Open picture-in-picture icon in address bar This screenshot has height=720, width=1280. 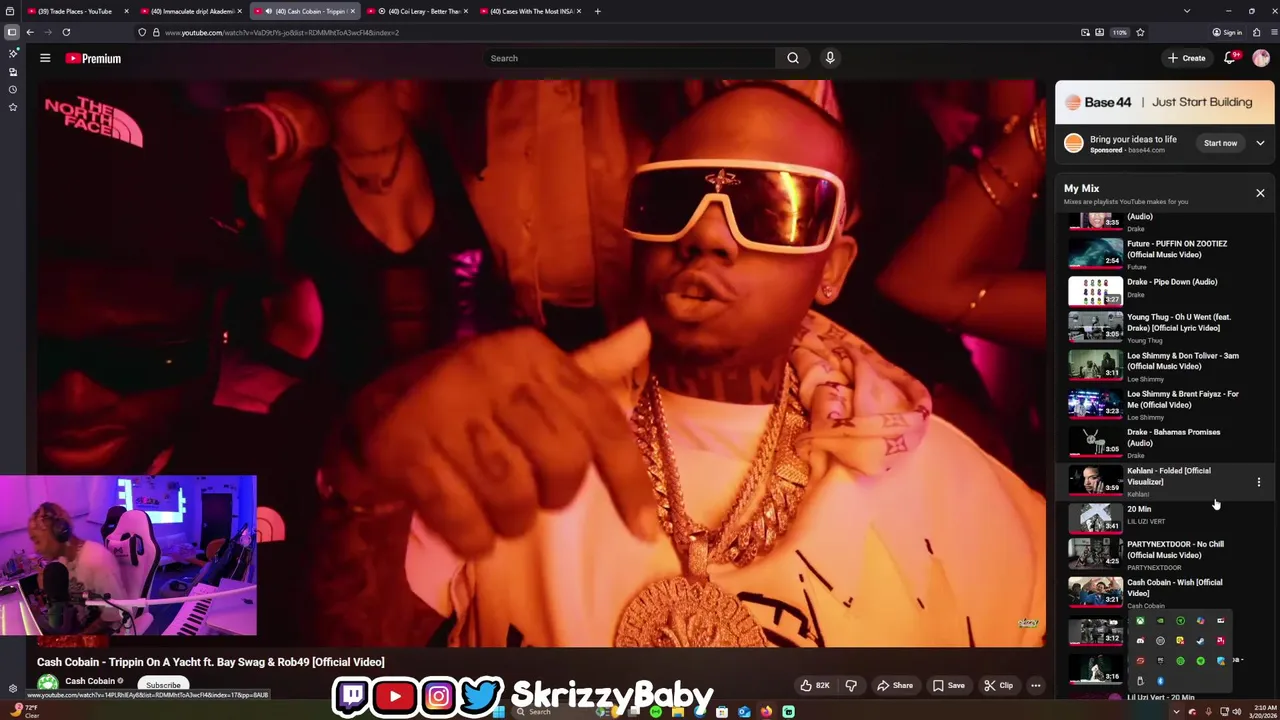(x=1100, y=32)
